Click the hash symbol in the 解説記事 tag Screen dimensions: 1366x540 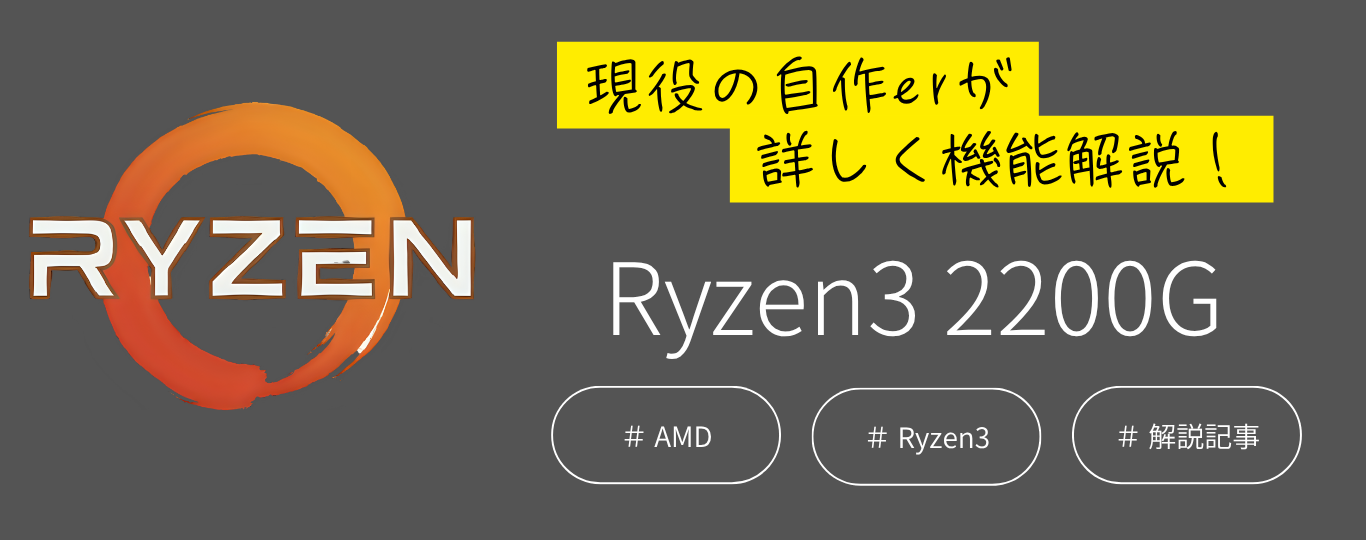[x=1127, y=437]
